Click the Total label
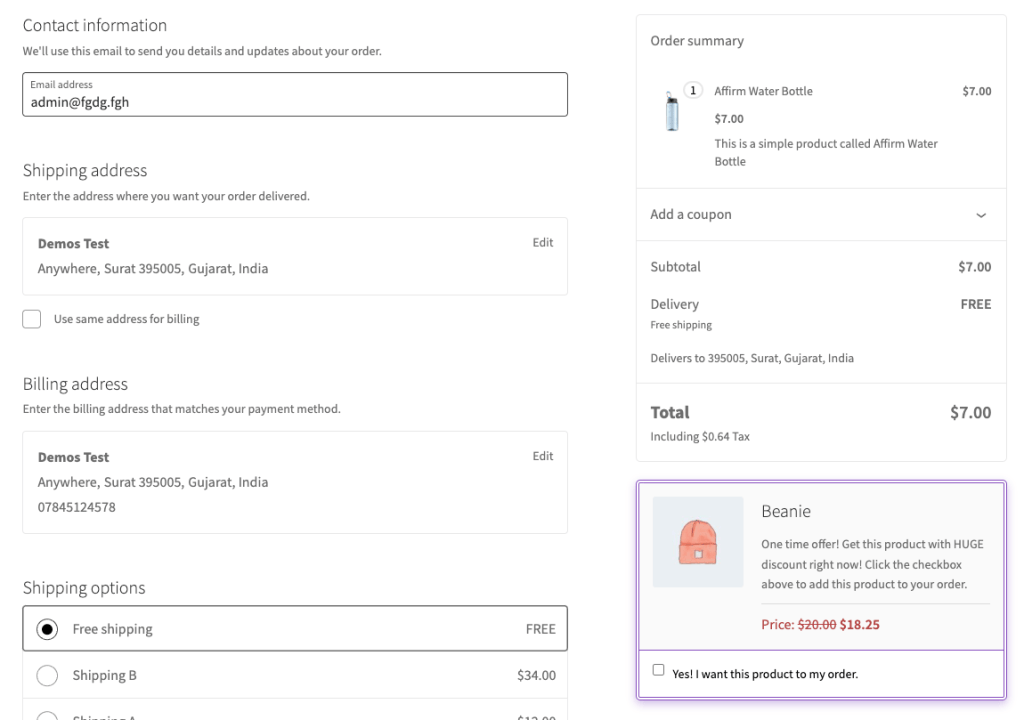 (x=670, y=413)
